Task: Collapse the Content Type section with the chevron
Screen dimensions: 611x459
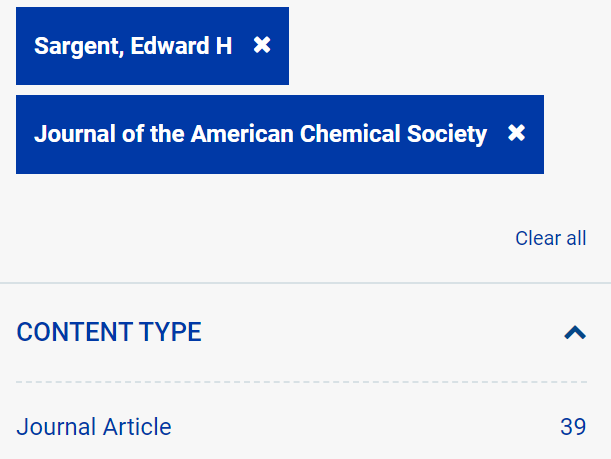Action: tap(575, 332)
